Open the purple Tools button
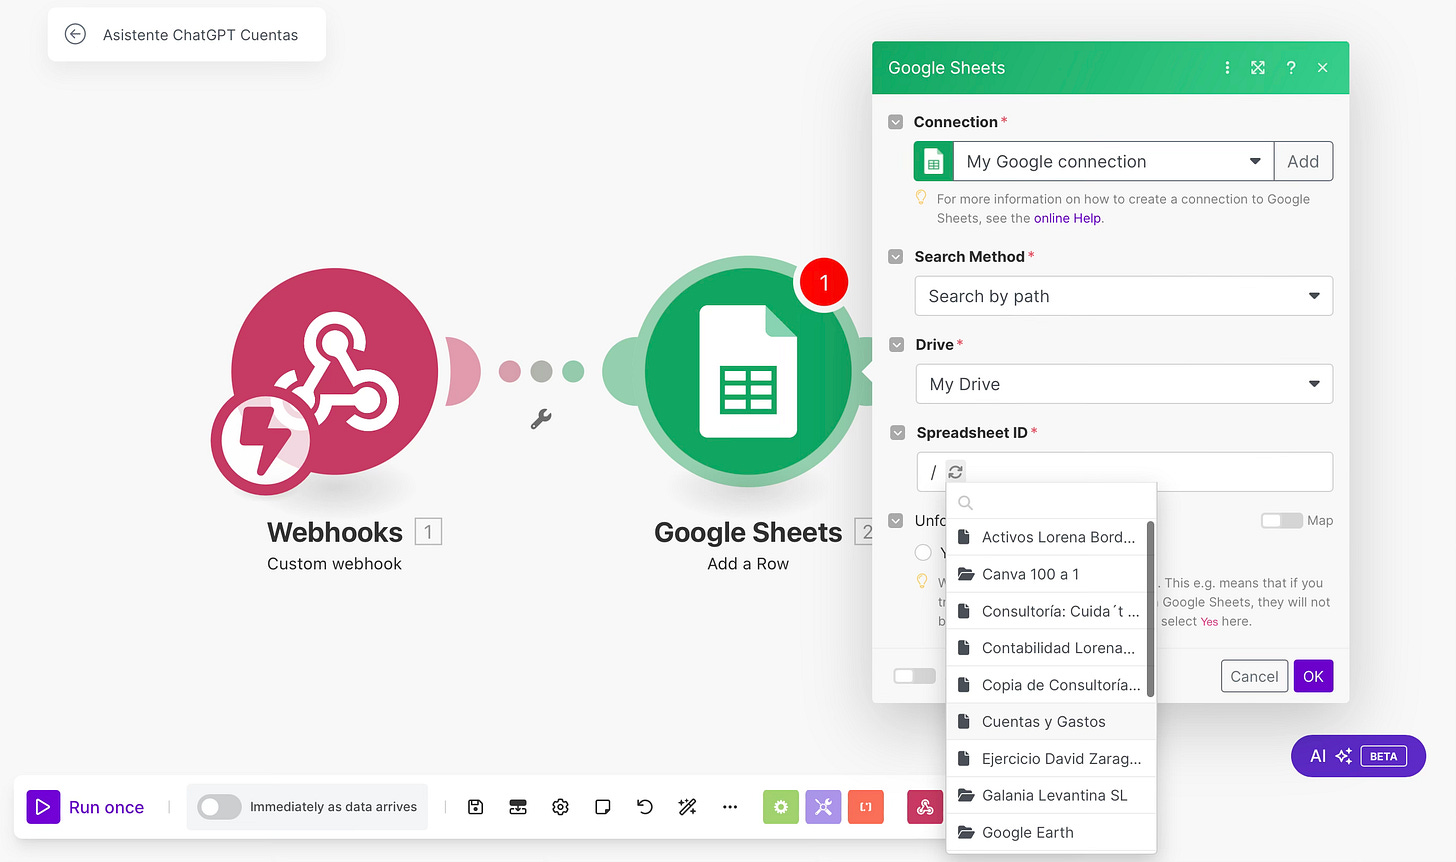The image size is (1456, 862). click(x=823, y=807)
